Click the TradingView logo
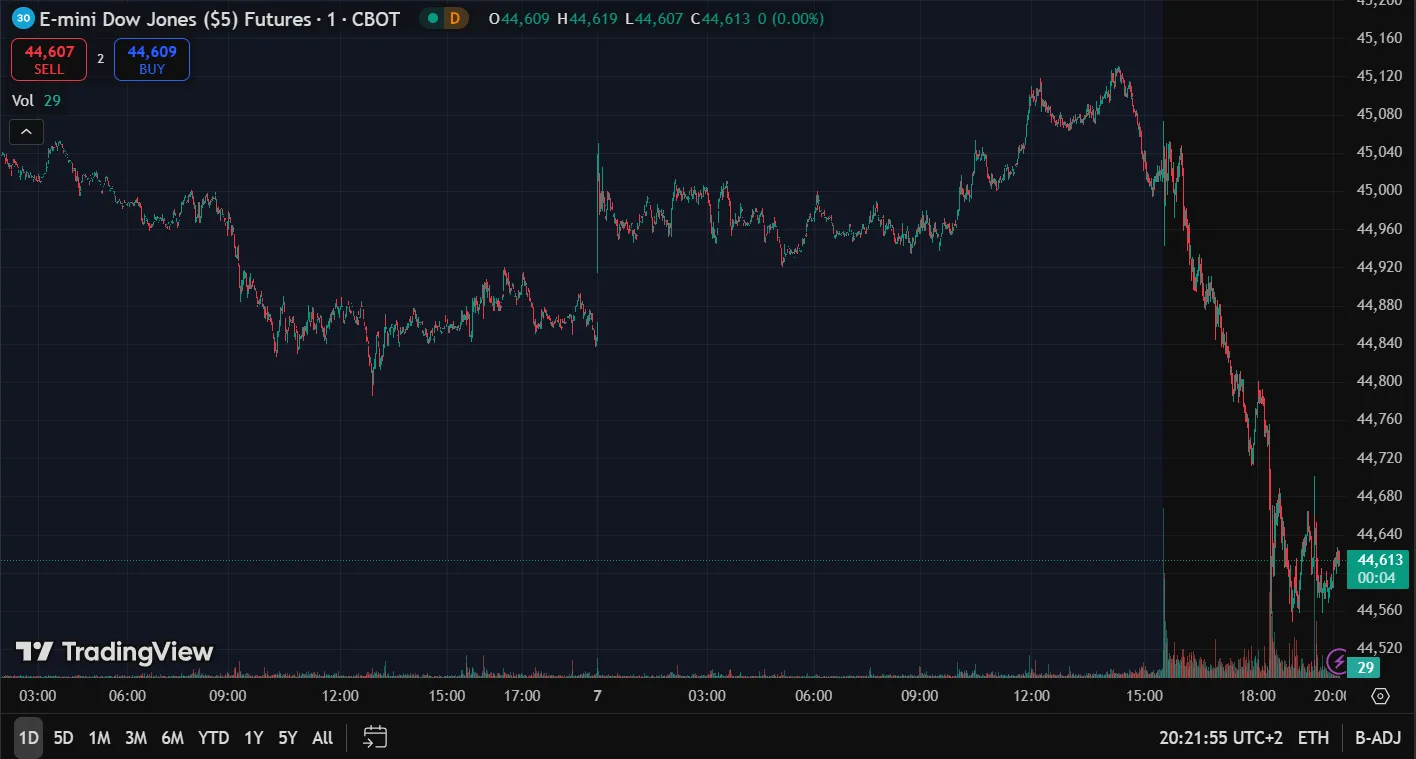This screenshot has height=759, width=1416. pyautogui.click(x=115, y=652)
